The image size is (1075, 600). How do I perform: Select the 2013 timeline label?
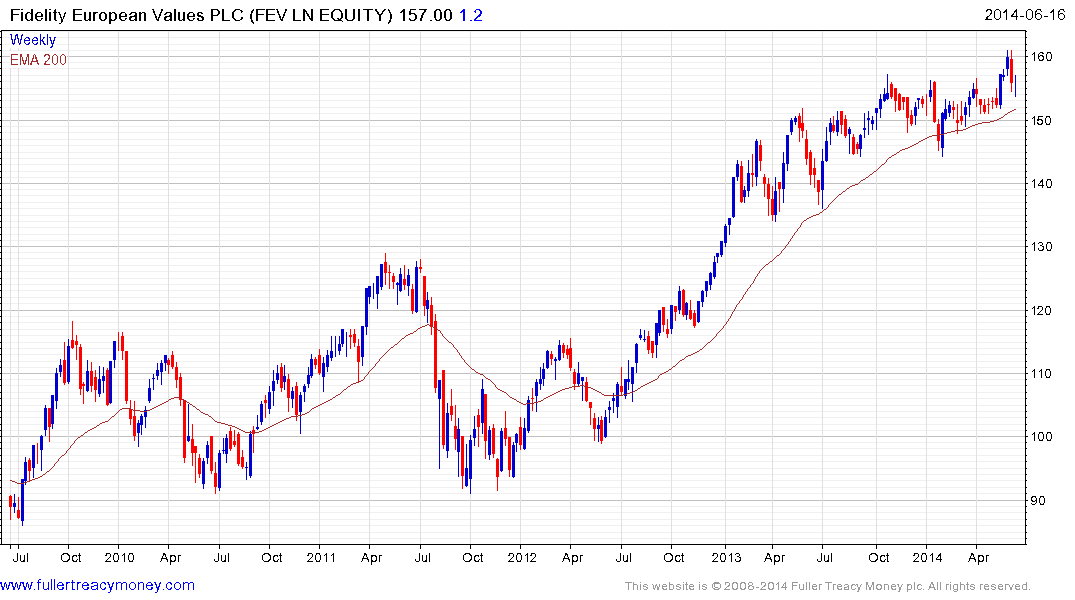point(726,557)
